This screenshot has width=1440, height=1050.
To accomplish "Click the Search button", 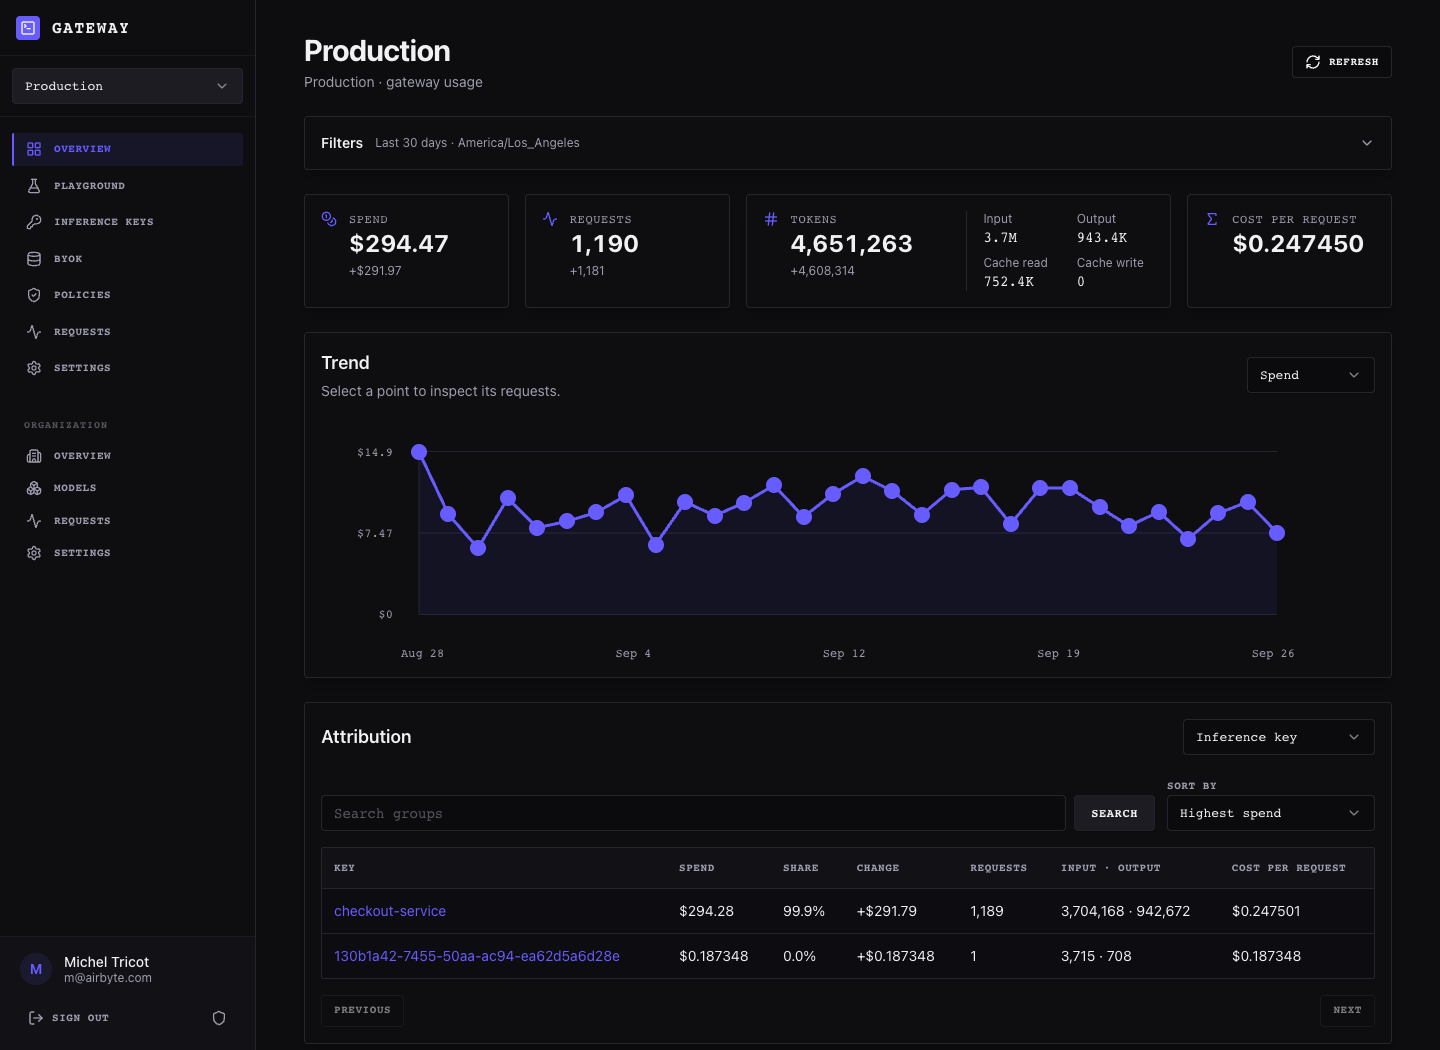I will (x=1114, y=813).
